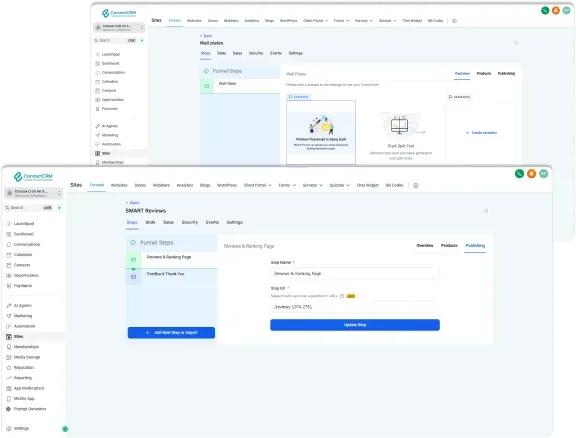This screenshot has width=576, height=438.
Task: Switch to Stats tab under SMART Reviews
Action: [x=150, y=222]
